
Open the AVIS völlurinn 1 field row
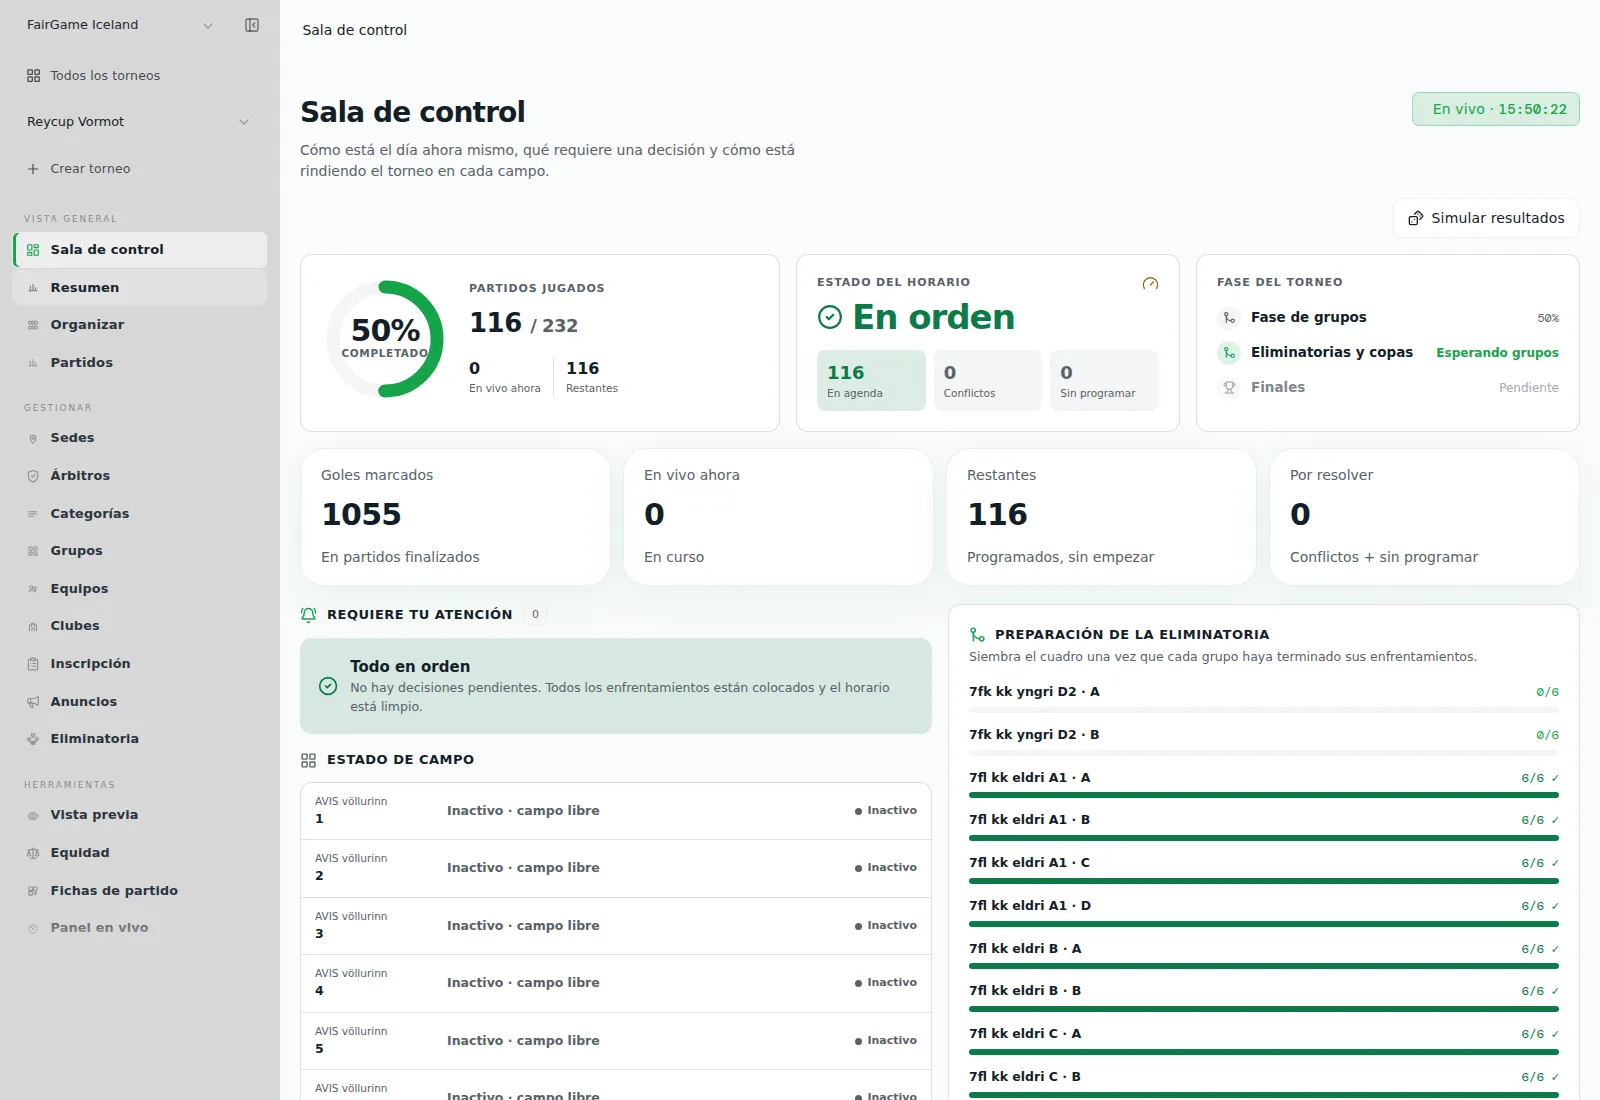(x=616, y=811)
